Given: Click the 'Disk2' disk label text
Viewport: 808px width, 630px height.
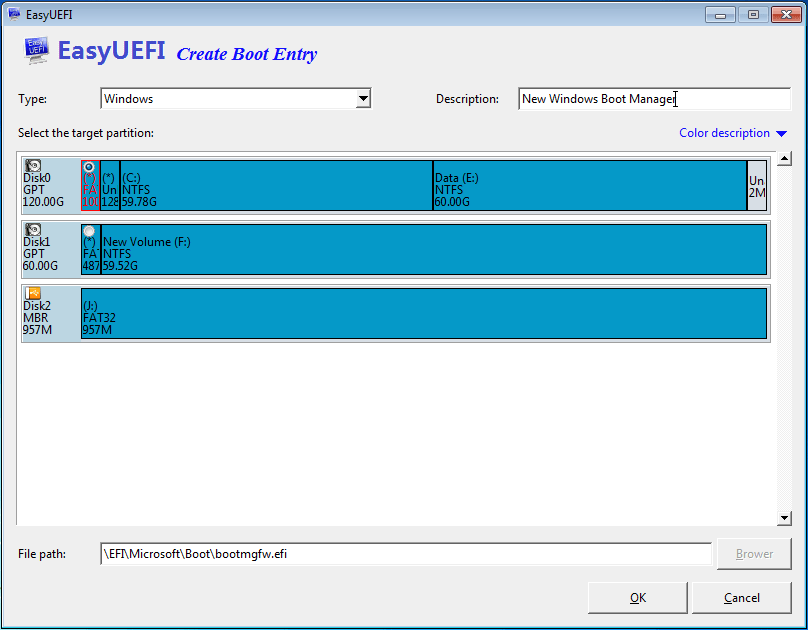Looking at the screenshot, I should pyautogui.click(x=37, y=306).
